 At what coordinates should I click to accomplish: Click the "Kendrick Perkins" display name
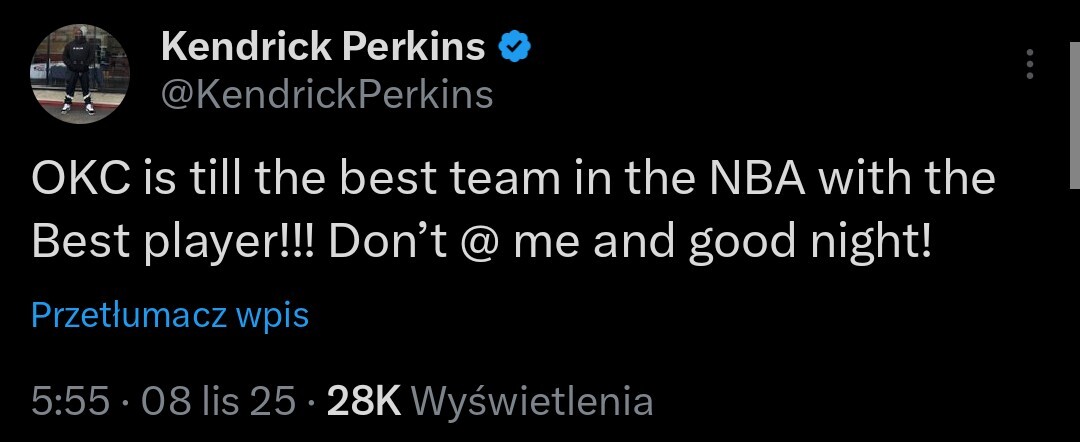(323, 46)
